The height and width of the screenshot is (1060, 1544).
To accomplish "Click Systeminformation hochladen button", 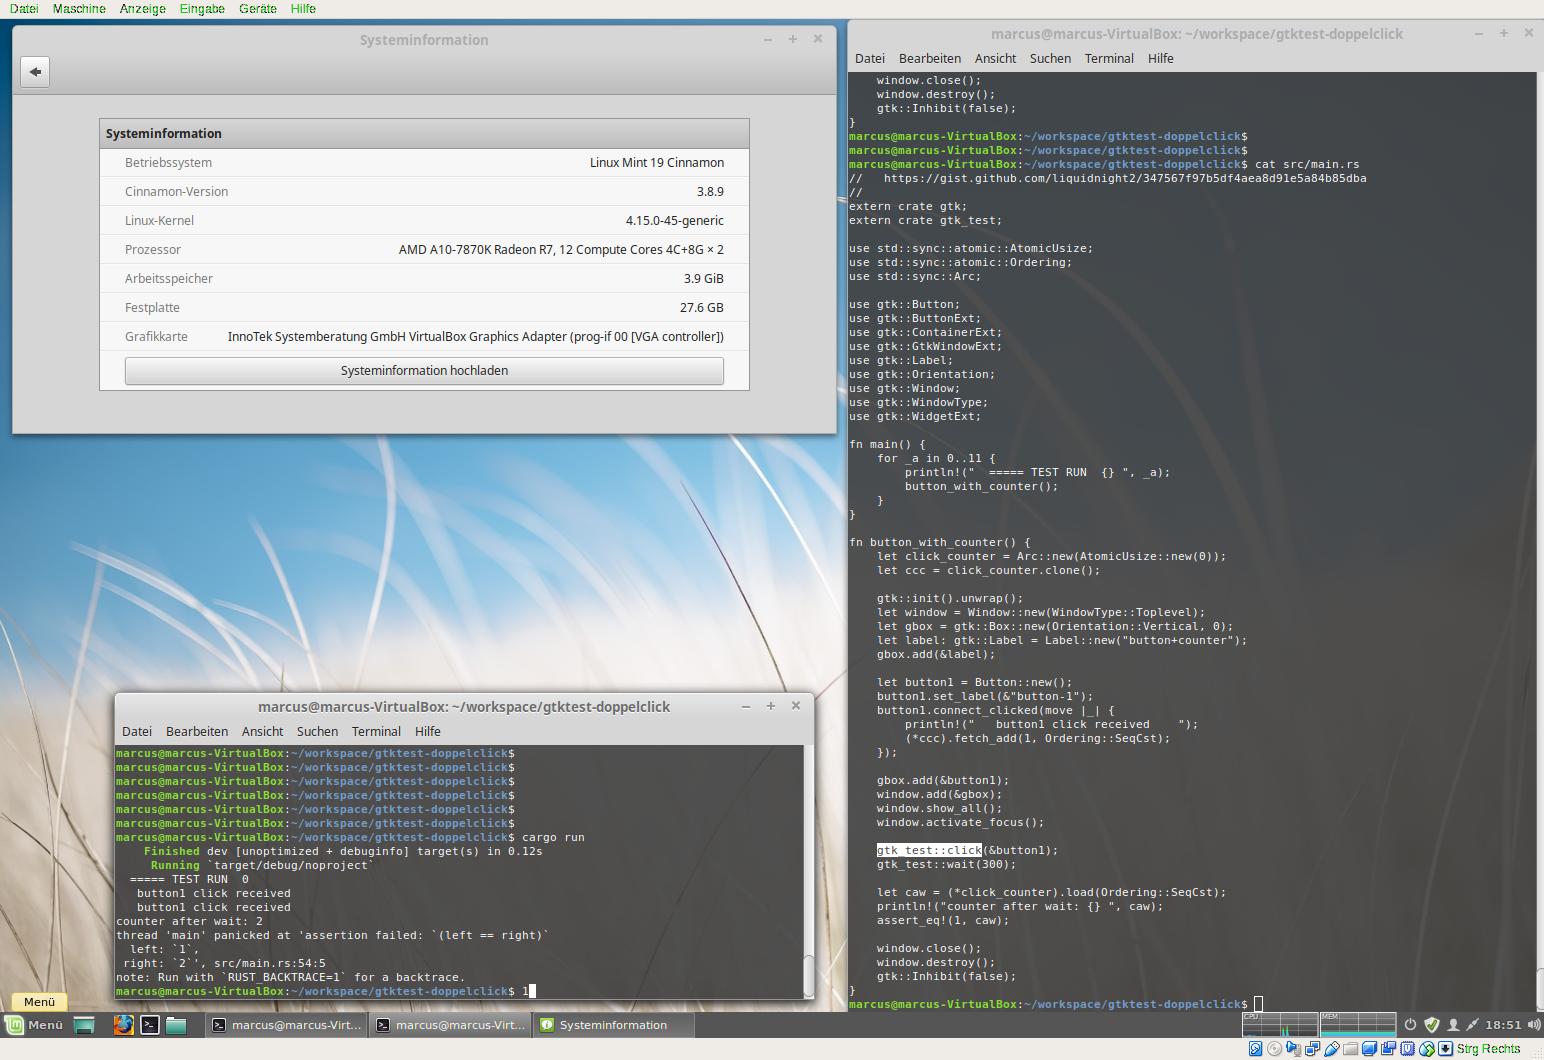I will (x=424, y=371).
